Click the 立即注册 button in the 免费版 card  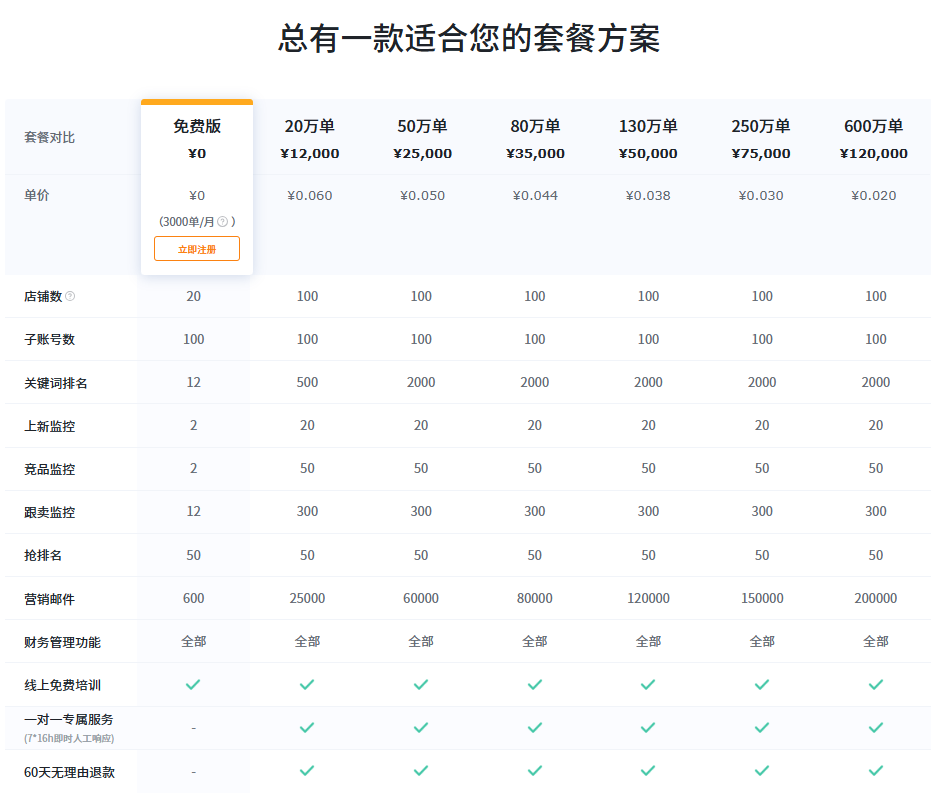(197, 249)
